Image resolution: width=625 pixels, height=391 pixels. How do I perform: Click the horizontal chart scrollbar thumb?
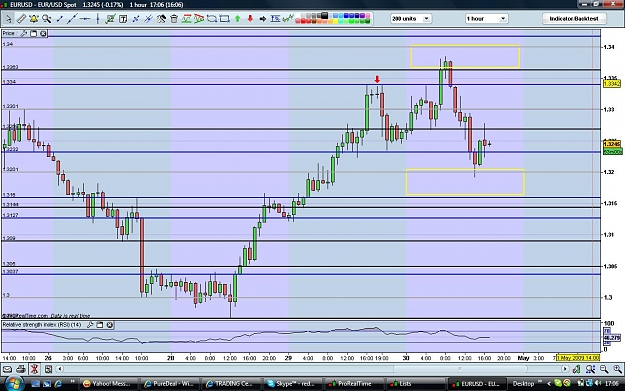460,369
